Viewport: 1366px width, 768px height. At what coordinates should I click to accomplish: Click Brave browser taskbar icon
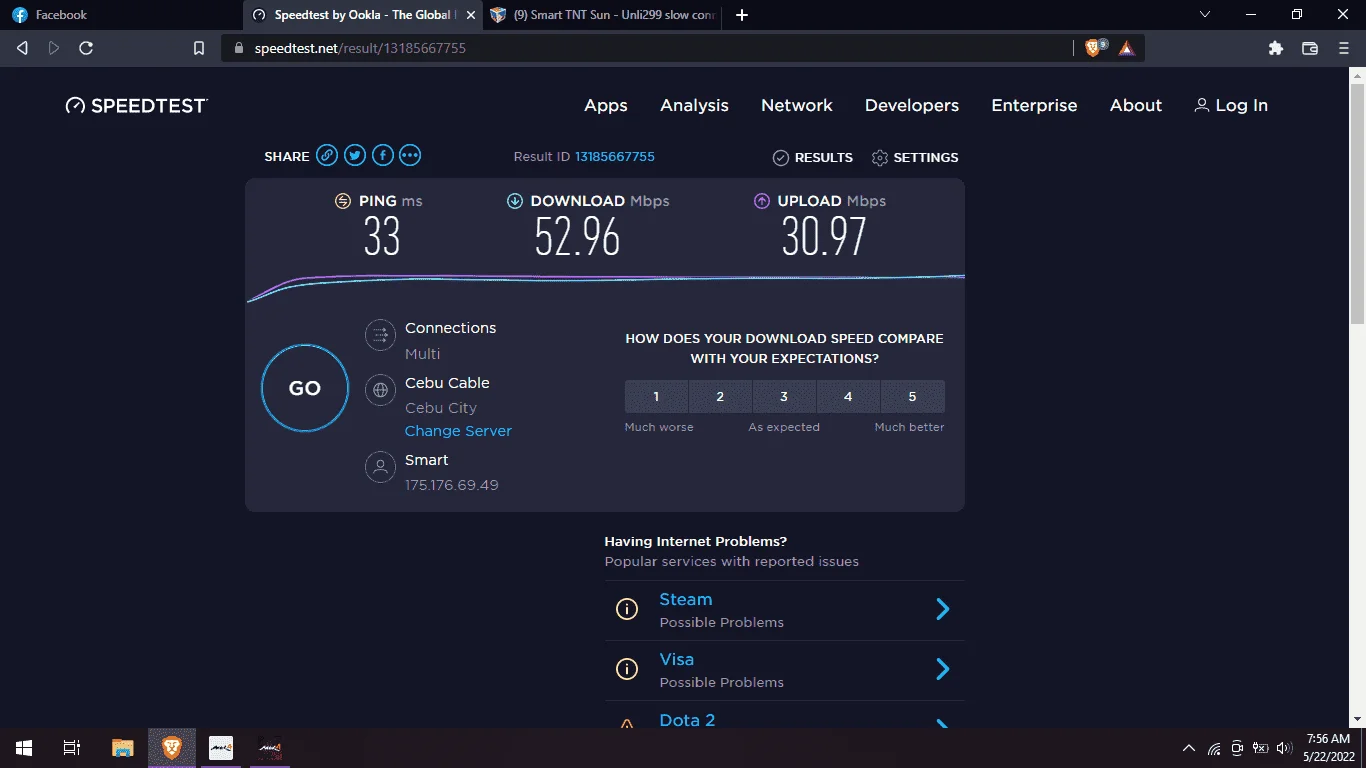point(172,748)
